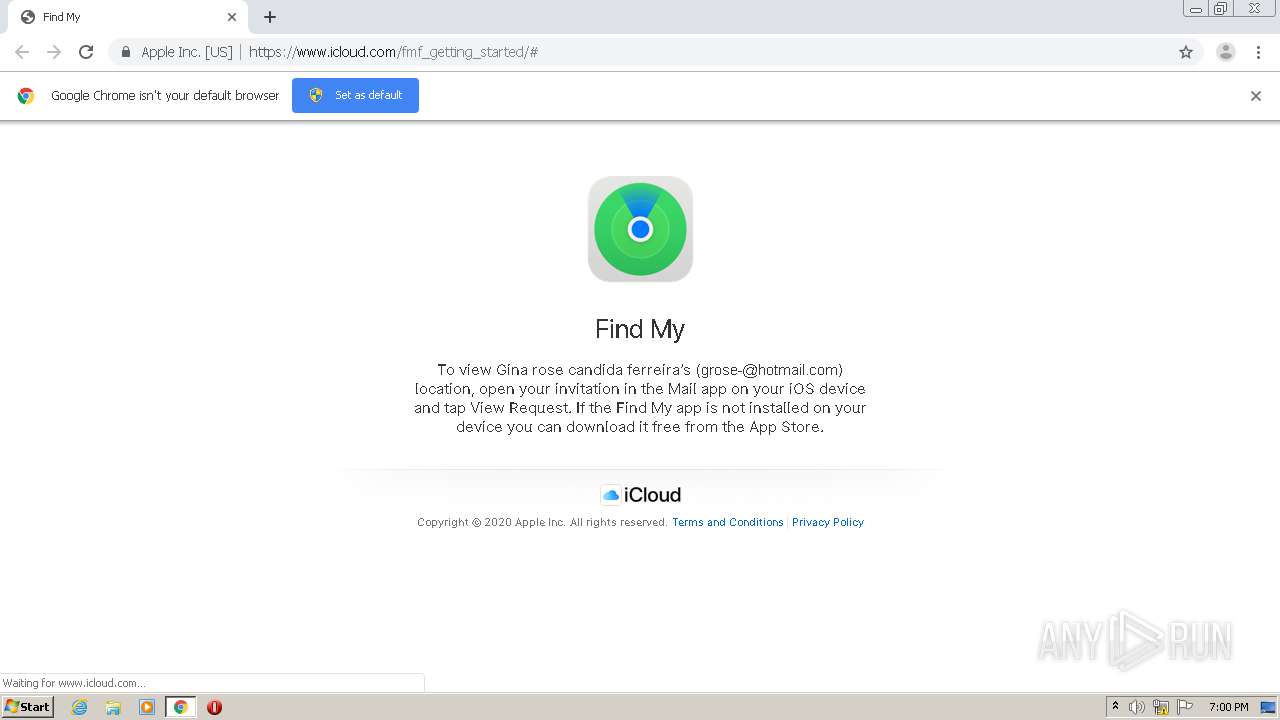Screen dimensions: 1280x720
Task: Open the Chrome profile avatar
Action: point(1226,52)
